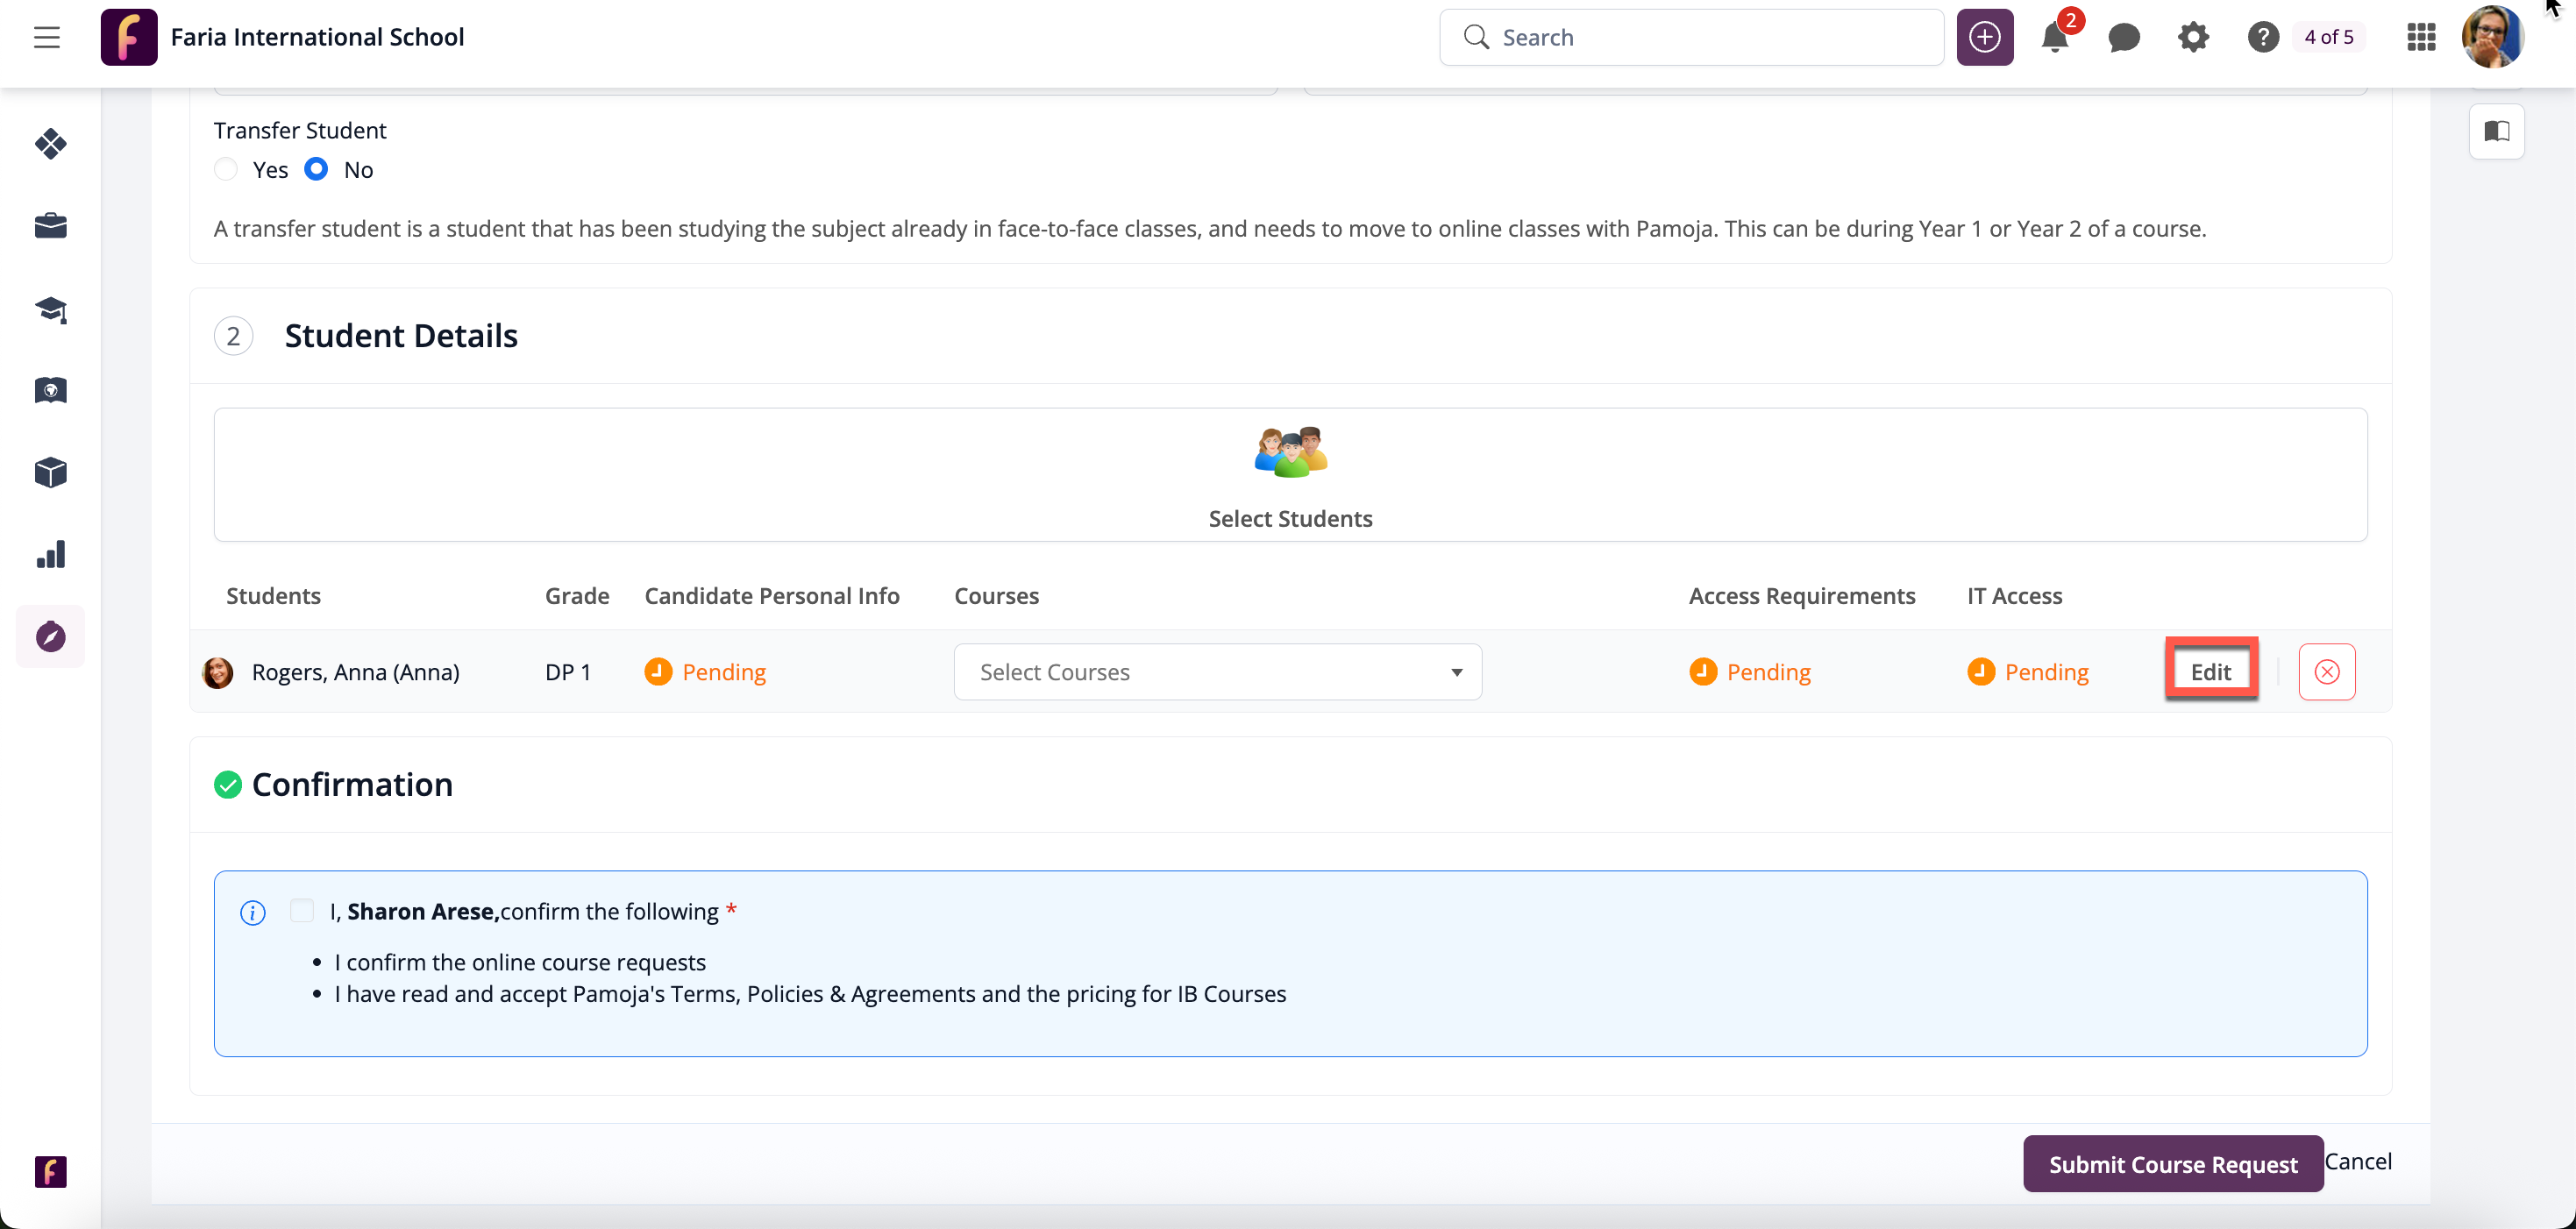Open the user profile avatar menu

pyautogui.click(x=2492, y=38)
